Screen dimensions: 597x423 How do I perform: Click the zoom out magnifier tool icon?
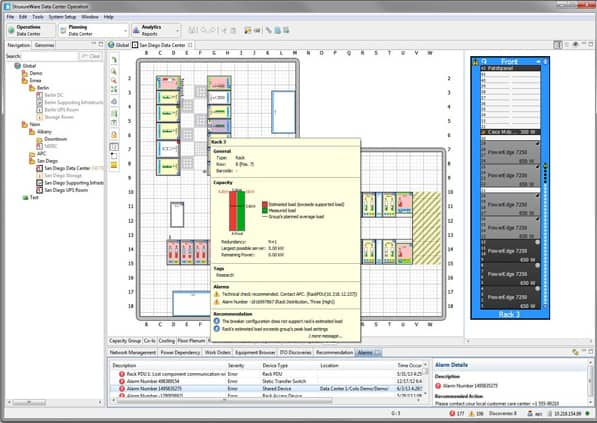click(114, 80)
